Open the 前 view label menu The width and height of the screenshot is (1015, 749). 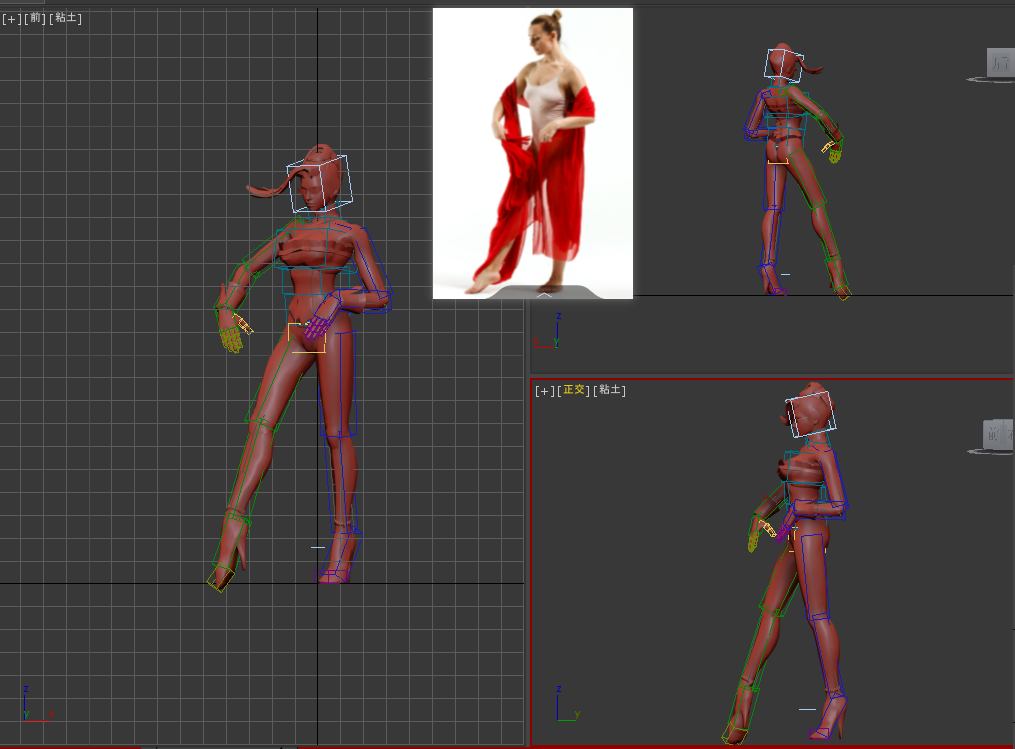click(x=36, y=18)
